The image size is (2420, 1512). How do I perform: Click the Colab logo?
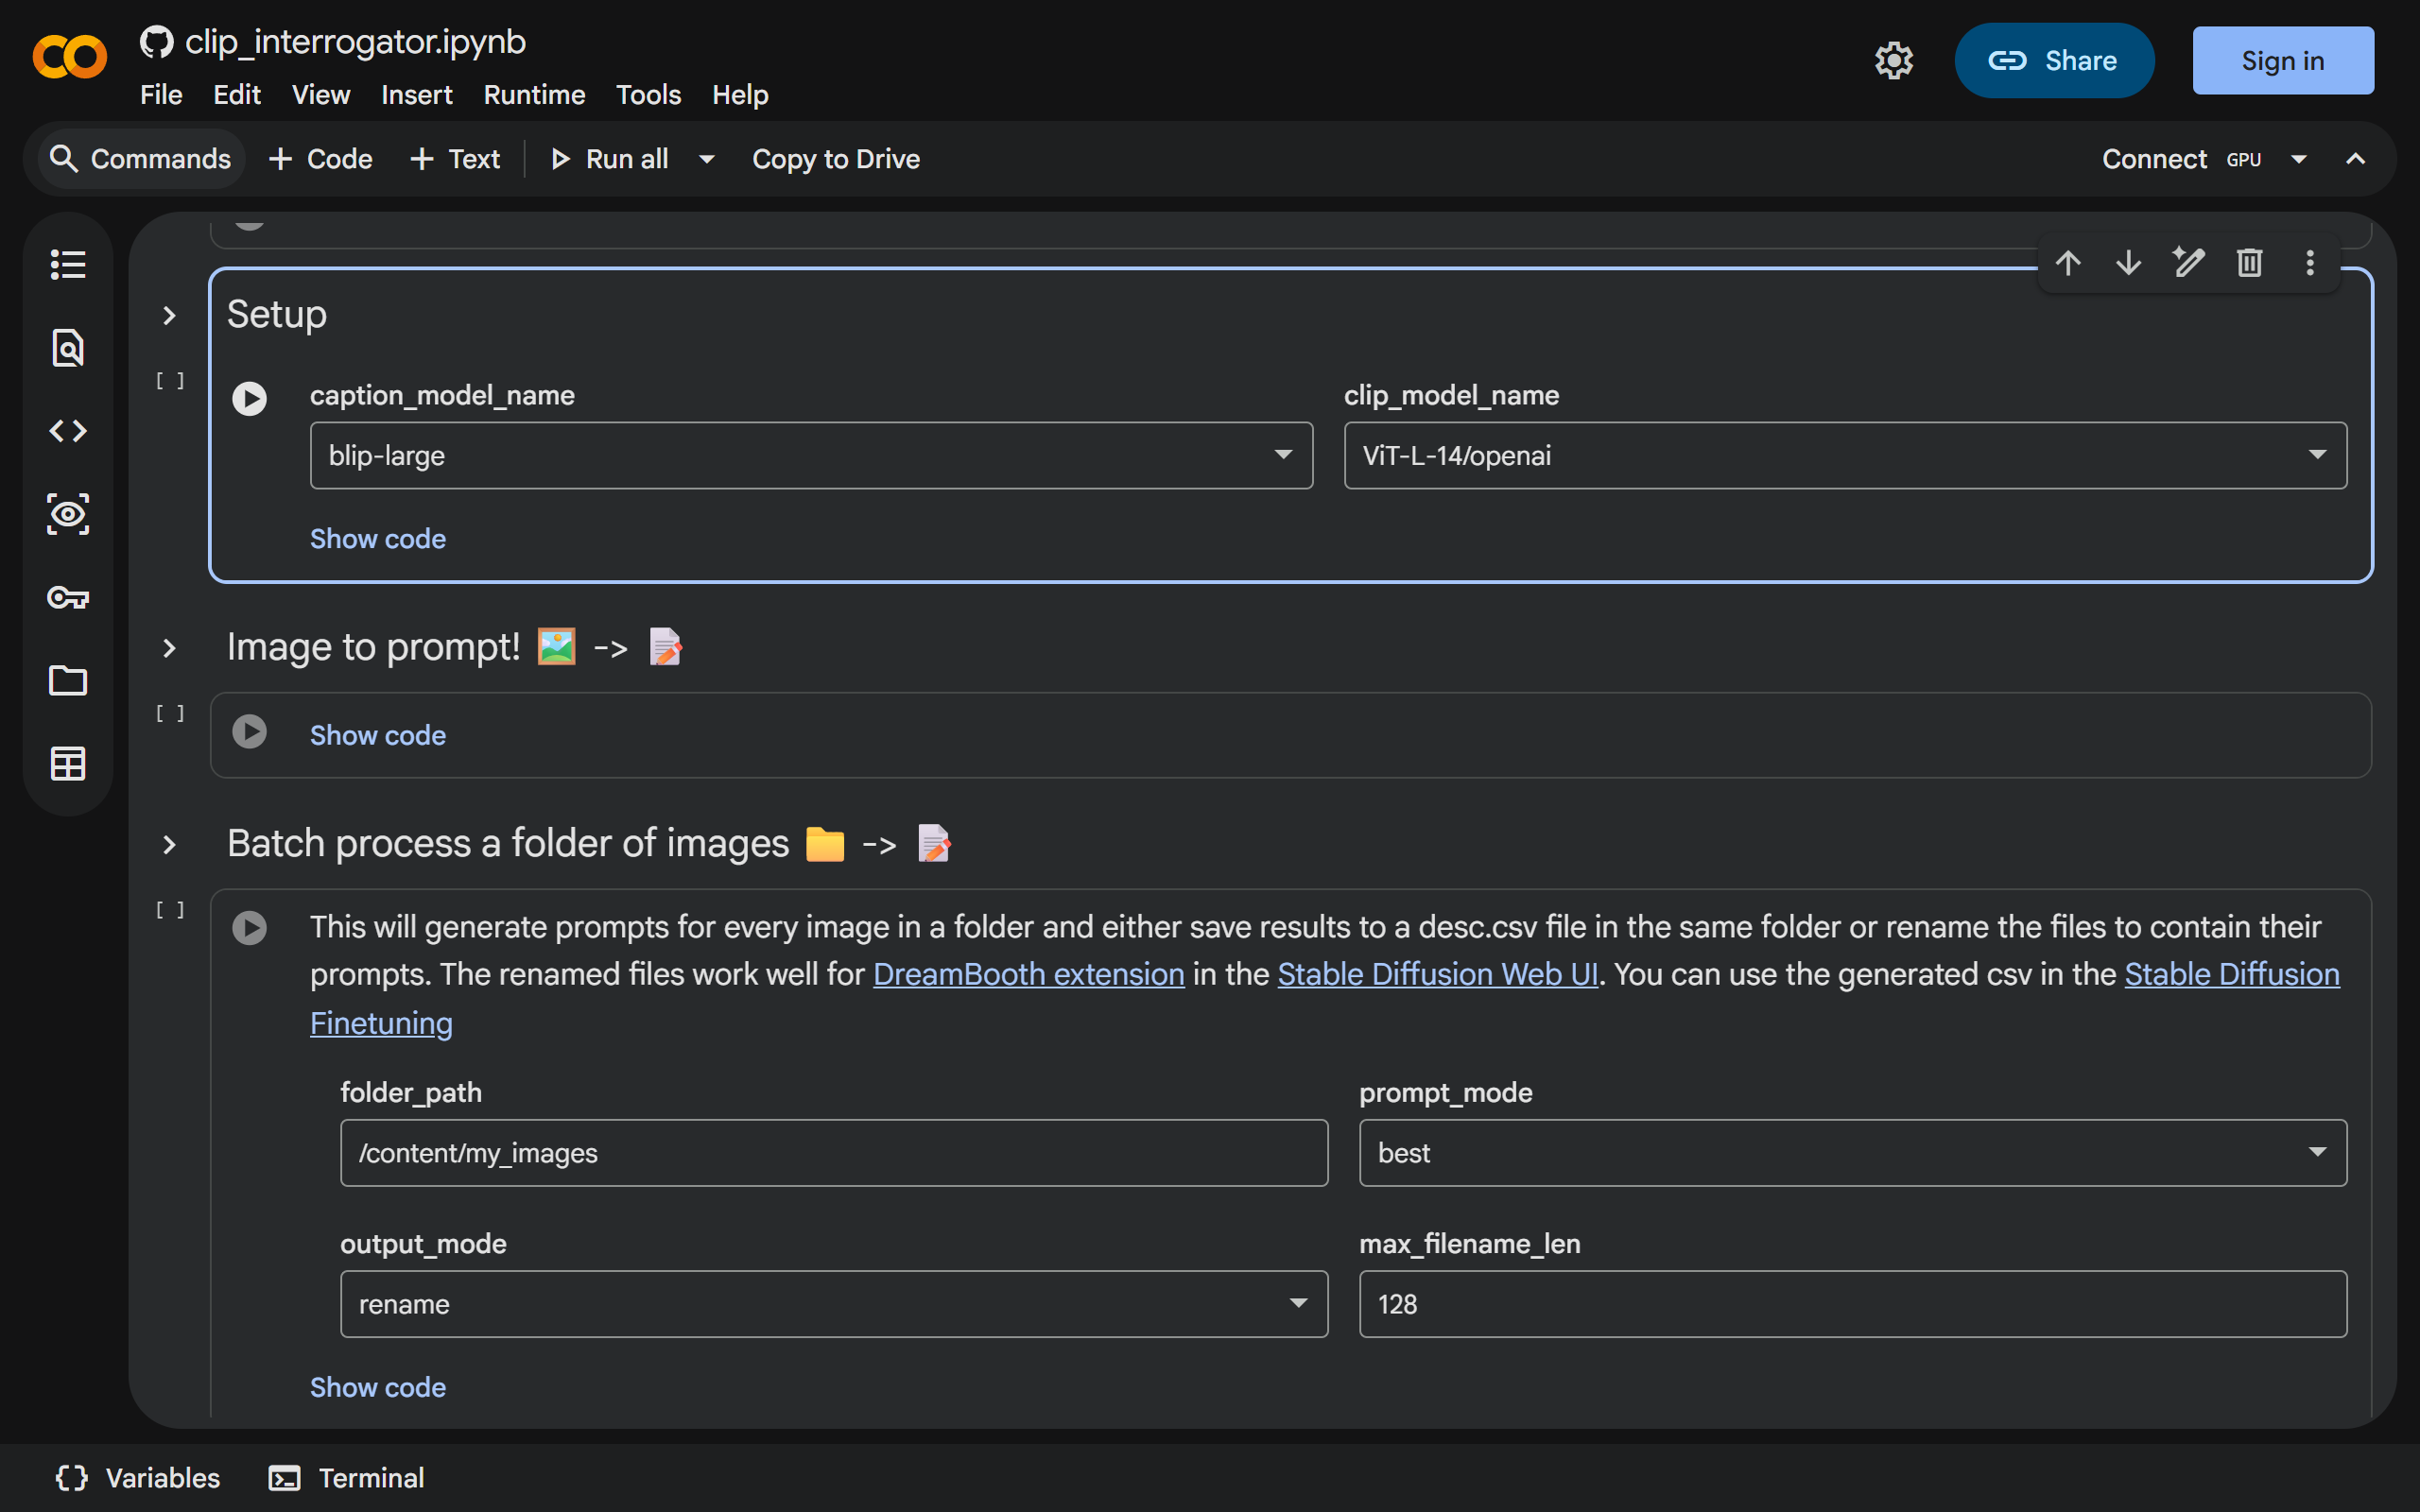point(69,57)
